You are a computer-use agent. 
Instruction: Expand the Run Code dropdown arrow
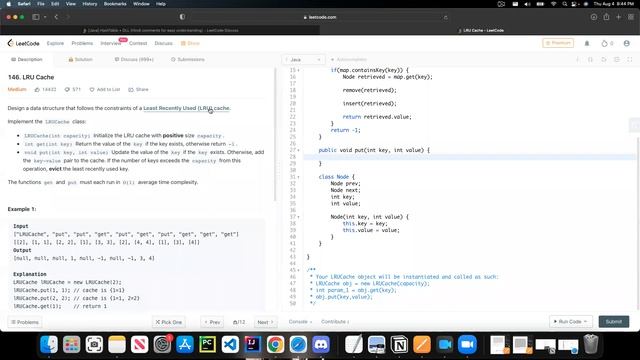(x=586, y=322)
